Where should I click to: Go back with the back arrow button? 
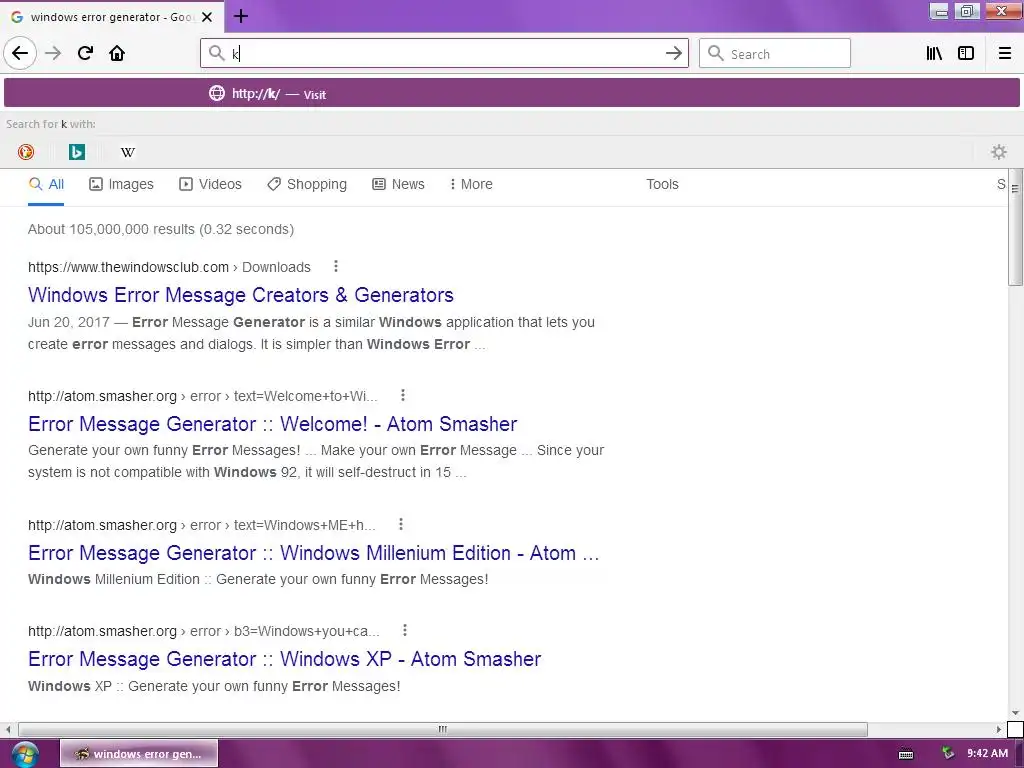[x=20, y=53]
